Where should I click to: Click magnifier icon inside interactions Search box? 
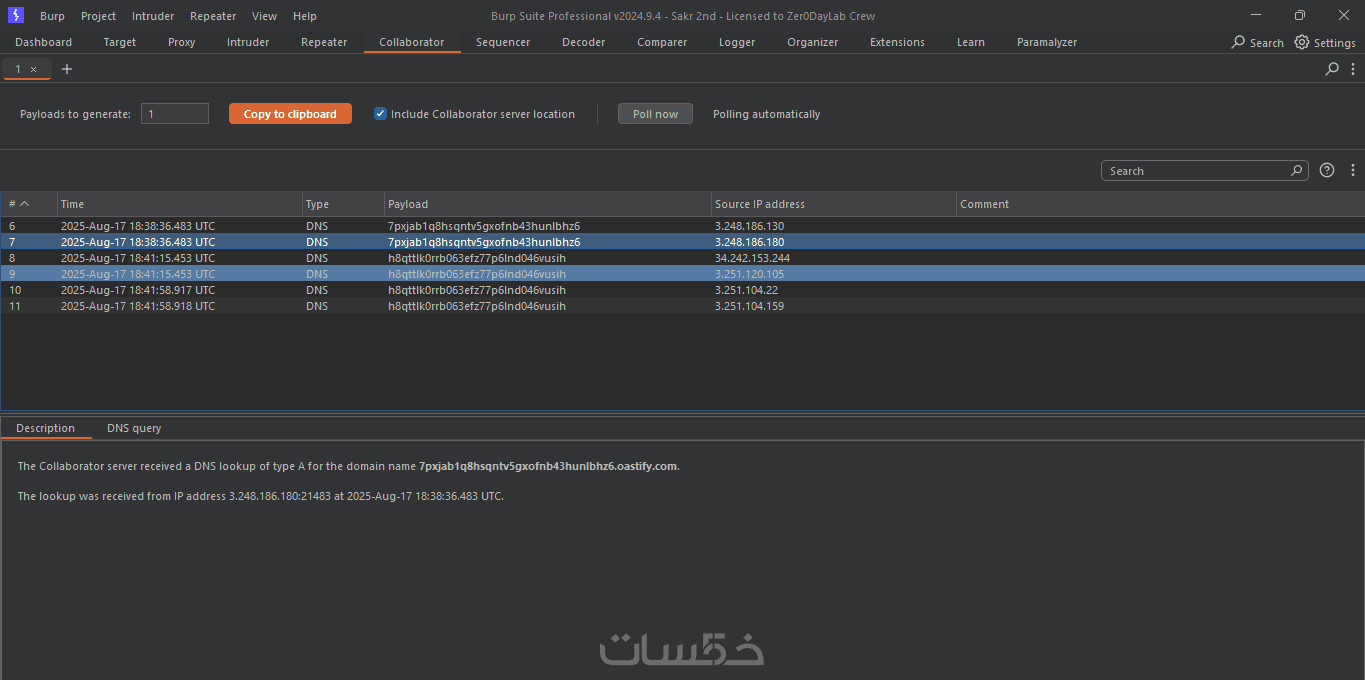click(1297, 170)
